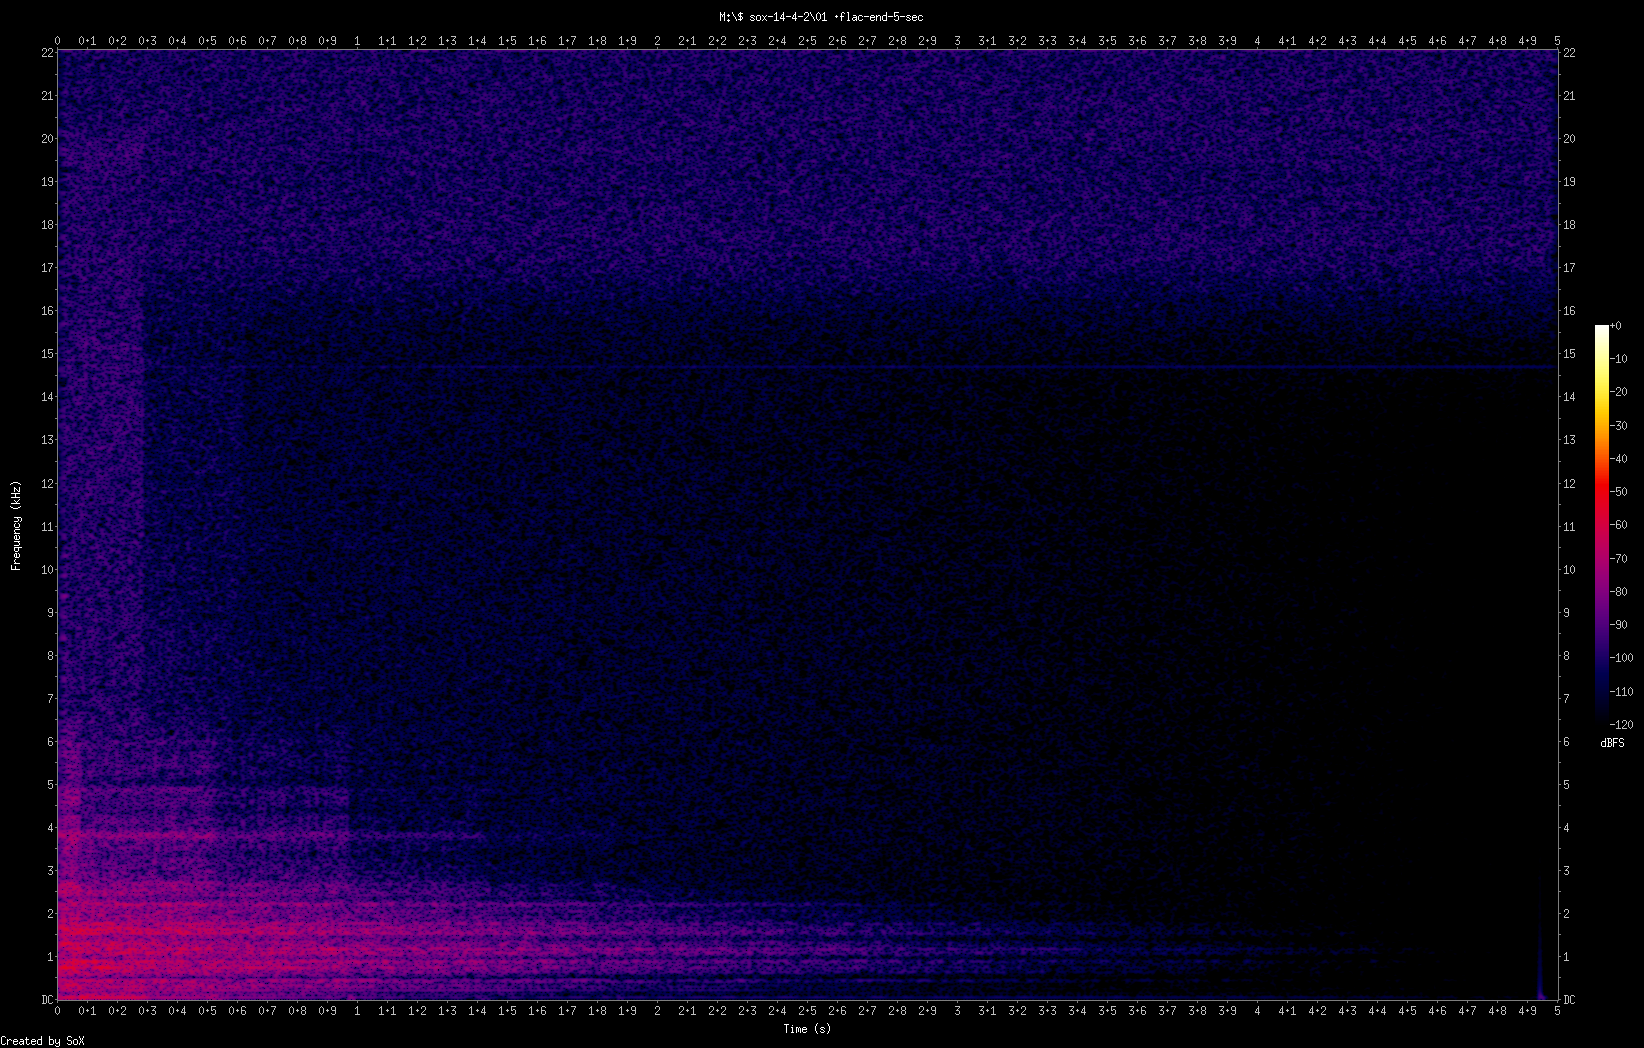The width and height of the screenshot is (1644, 1048).
Task: Click the "2" second tick on the bottom time axis
Action: 657,1011
